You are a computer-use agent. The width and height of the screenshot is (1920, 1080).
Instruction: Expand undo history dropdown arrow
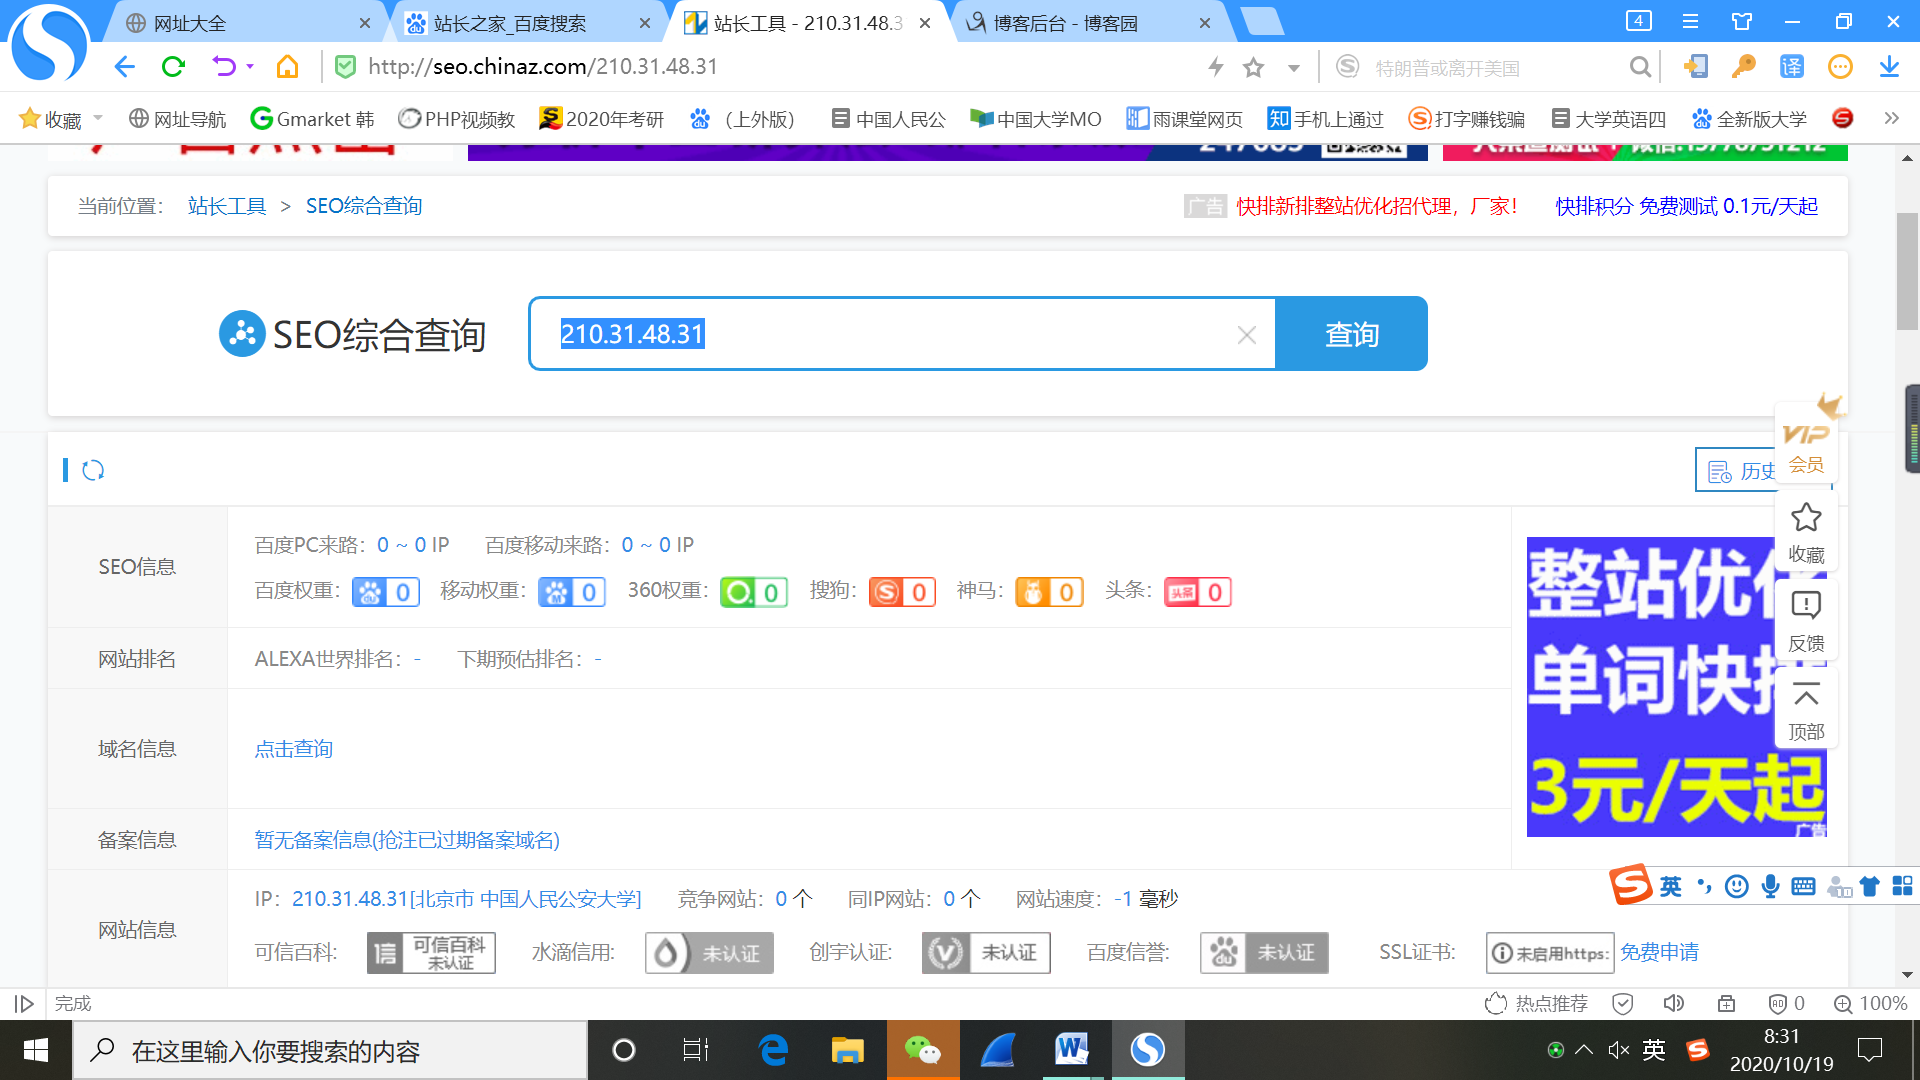coord(250,67)
